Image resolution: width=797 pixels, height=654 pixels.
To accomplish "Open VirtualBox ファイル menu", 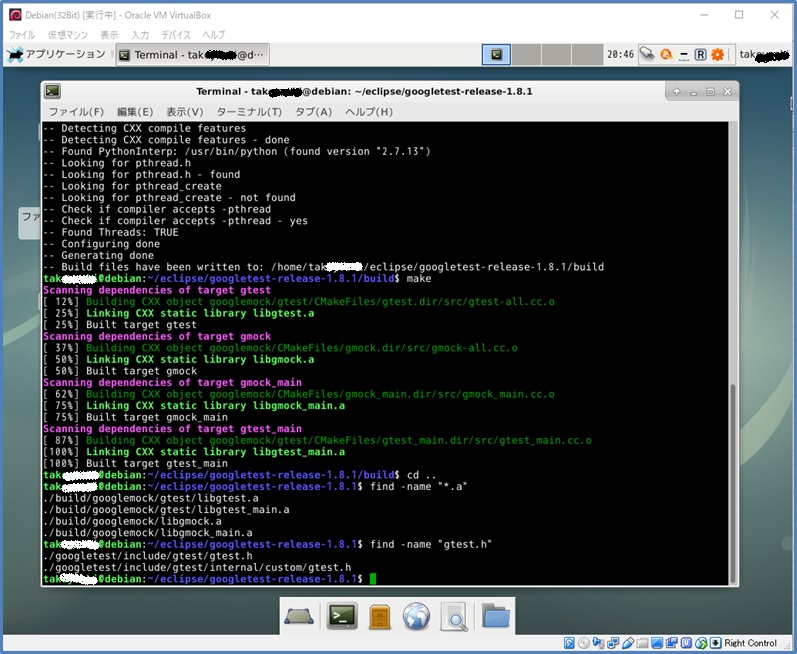I will pos(22,35).
